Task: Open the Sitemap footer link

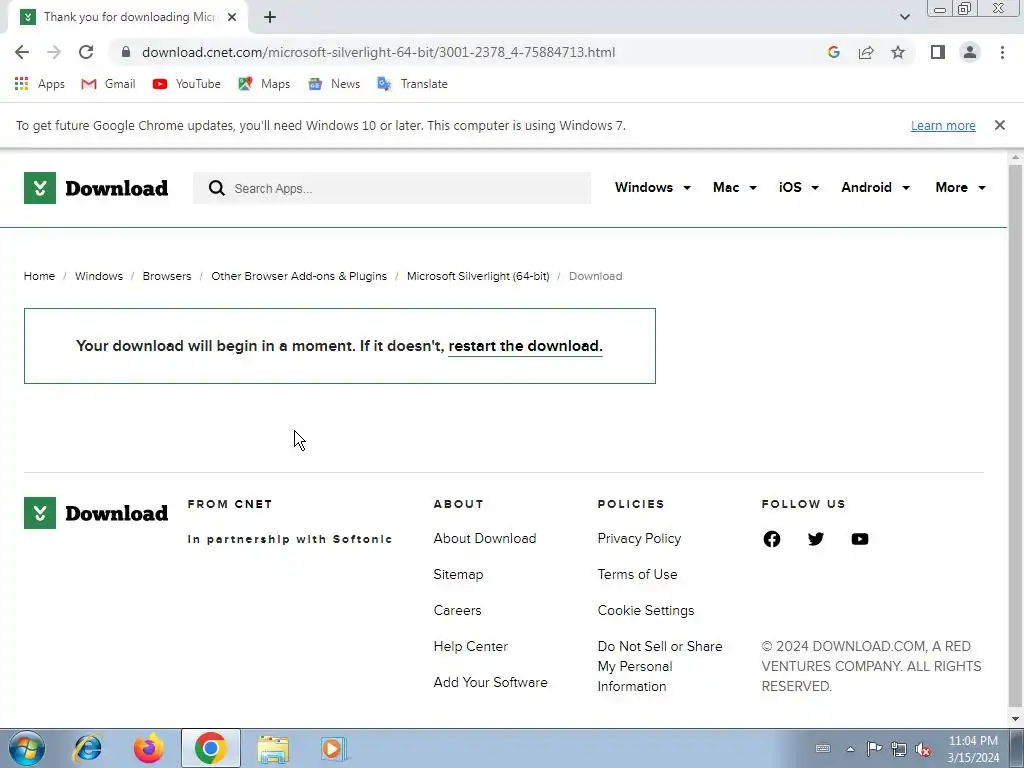Action: tap(458, 575)
